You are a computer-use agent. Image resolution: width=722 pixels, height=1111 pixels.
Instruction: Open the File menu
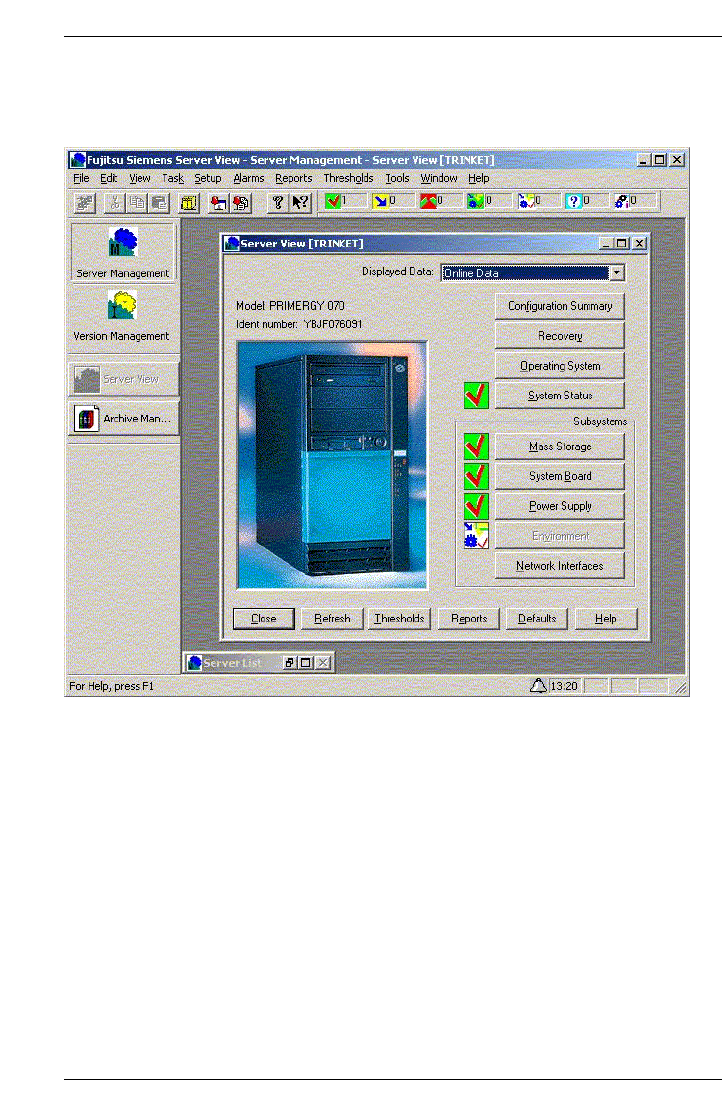(81, 179)
